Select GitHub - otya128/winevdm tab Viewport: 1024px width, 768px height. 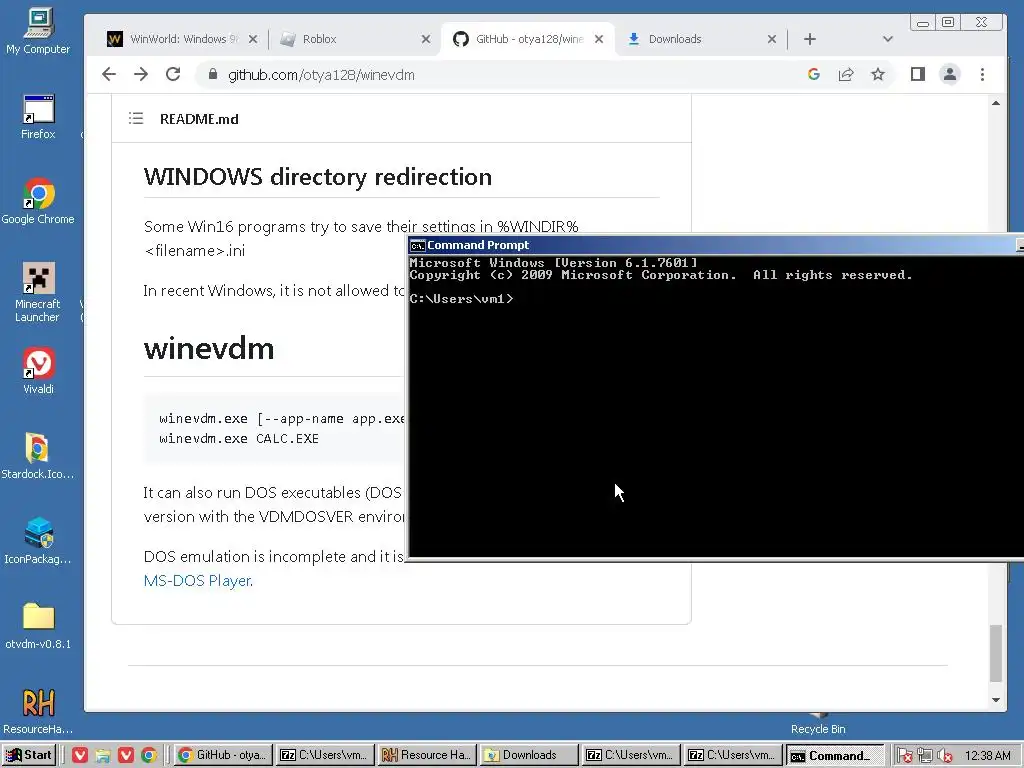(526, 39)
